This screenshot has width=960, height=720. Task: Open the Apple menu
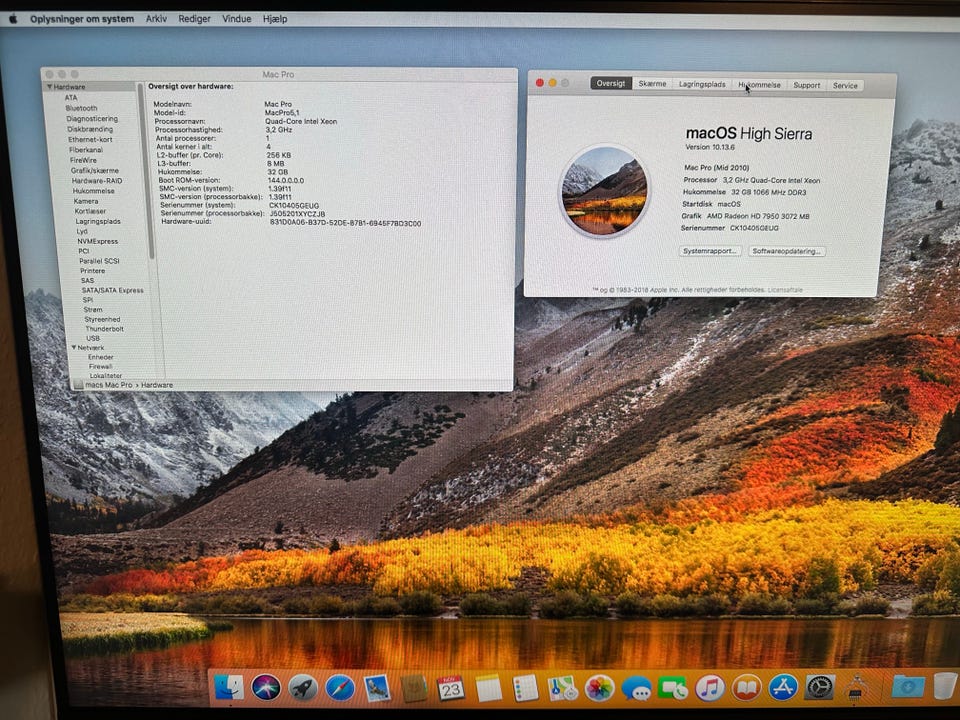13,18
